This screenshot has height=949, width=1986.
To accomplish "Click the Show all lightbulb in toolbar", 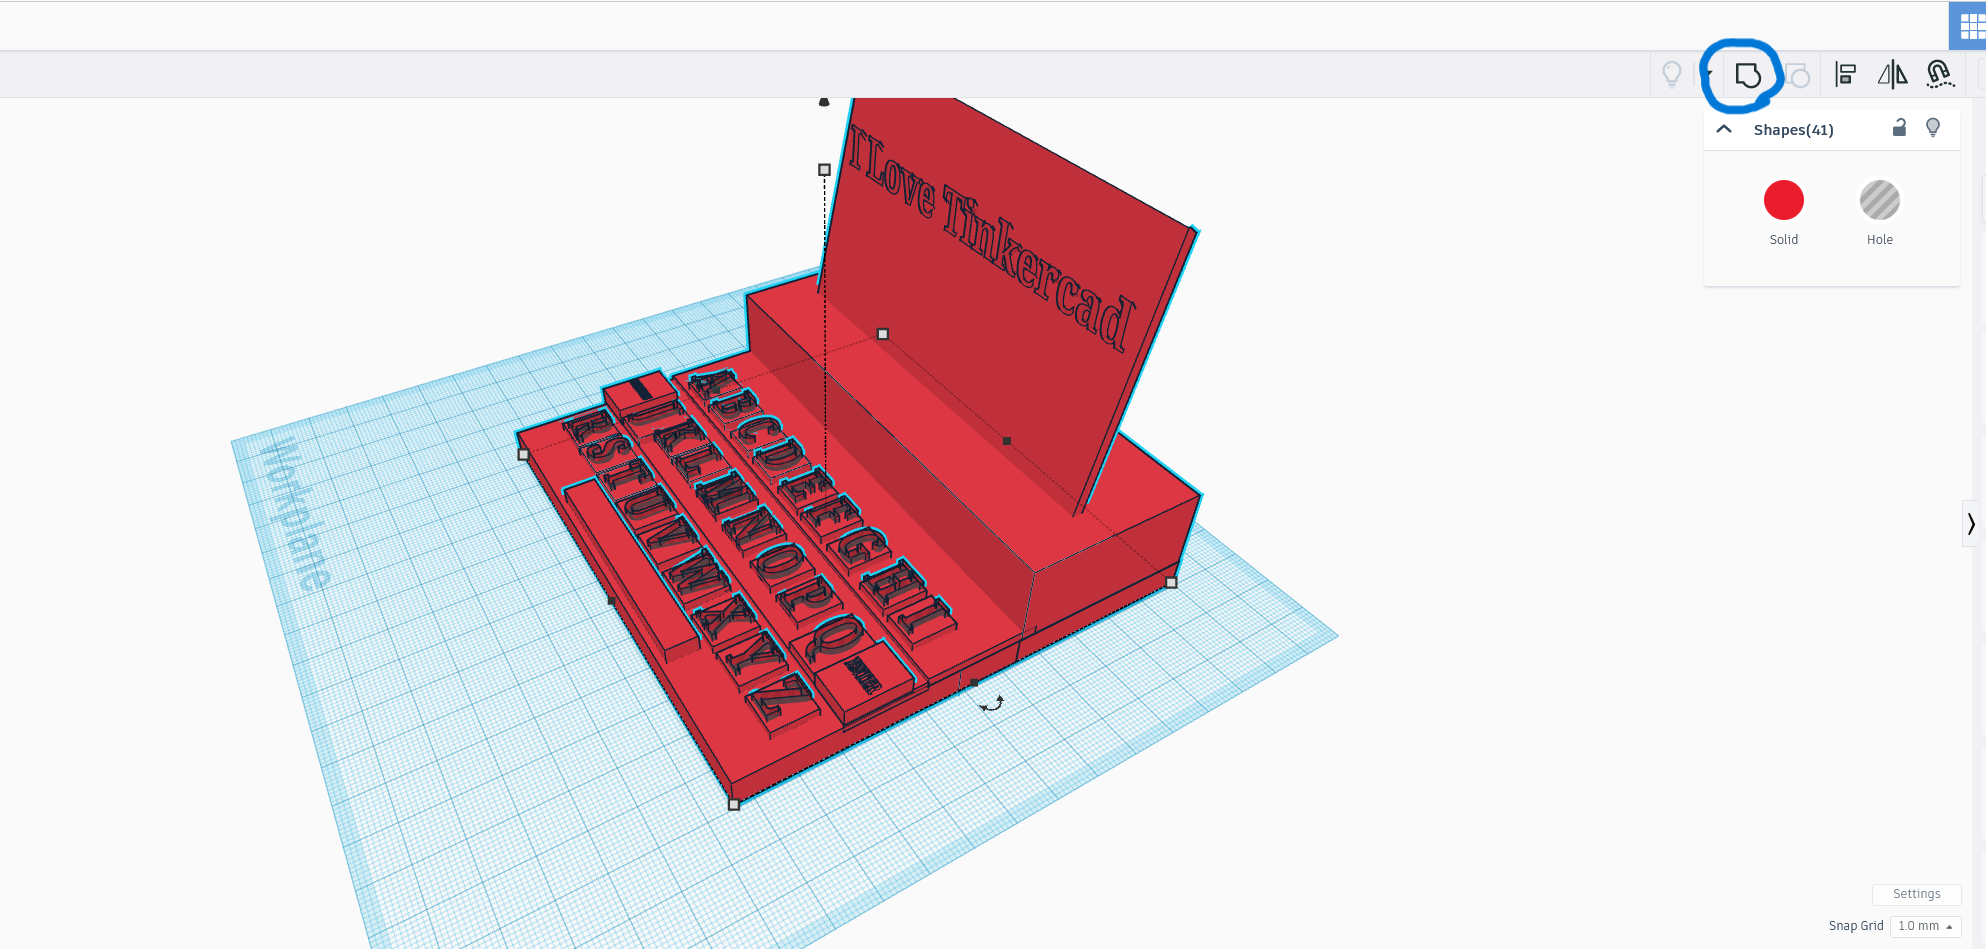I will pos(1672,74).
